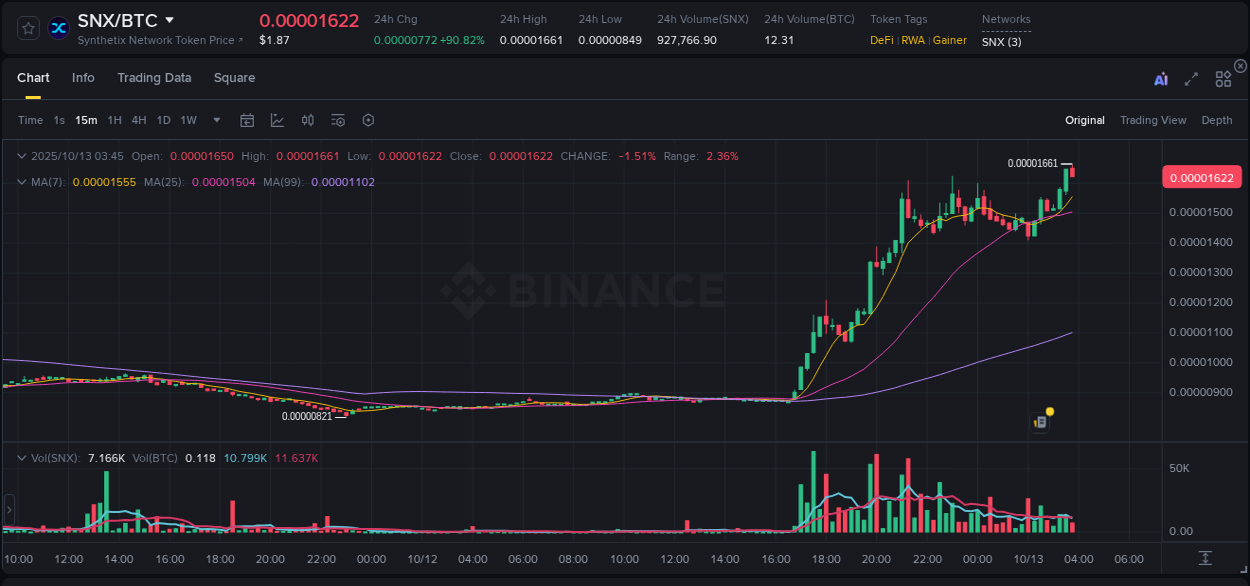
Task: Select the 1H chart interval
Action: point(114,120)
